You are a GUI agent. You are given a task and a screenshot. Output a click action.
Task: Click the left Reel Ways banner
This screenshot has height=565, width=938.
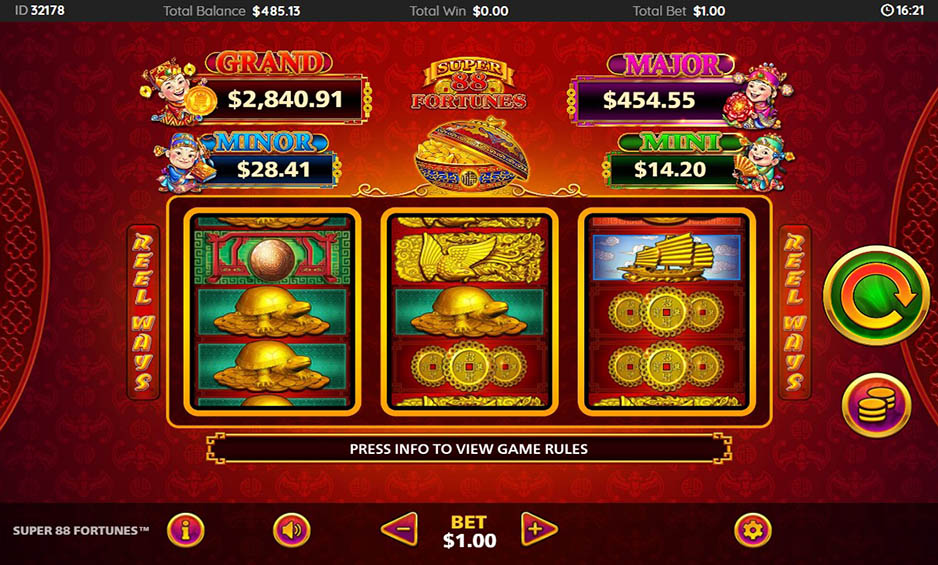[143, 312]
